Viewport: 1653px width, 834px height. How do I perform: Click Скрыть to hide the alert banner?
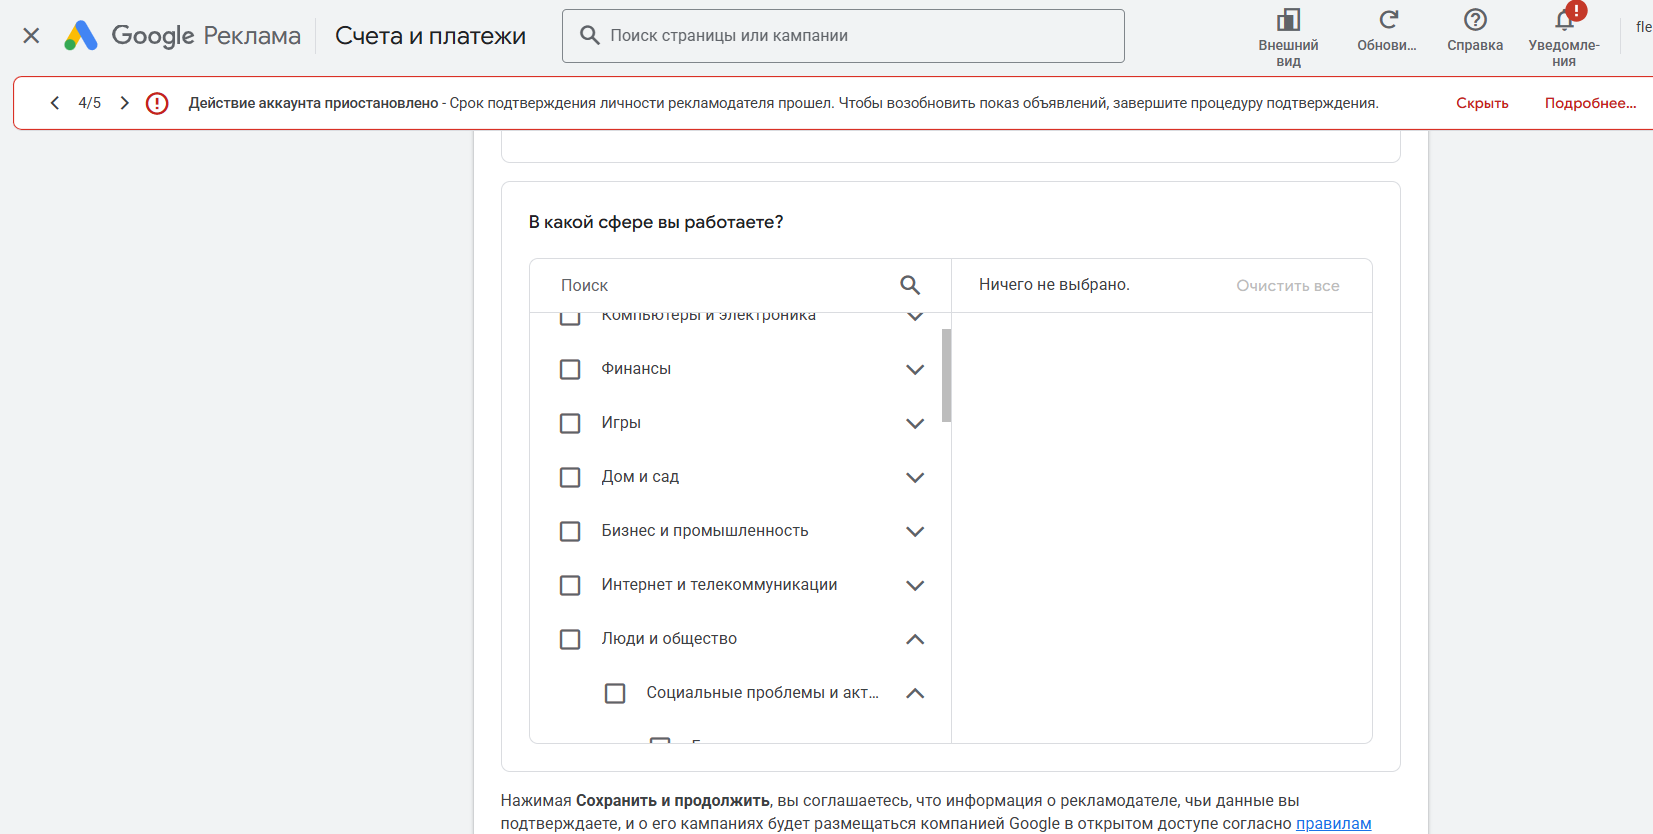[x=1482, y=103]
